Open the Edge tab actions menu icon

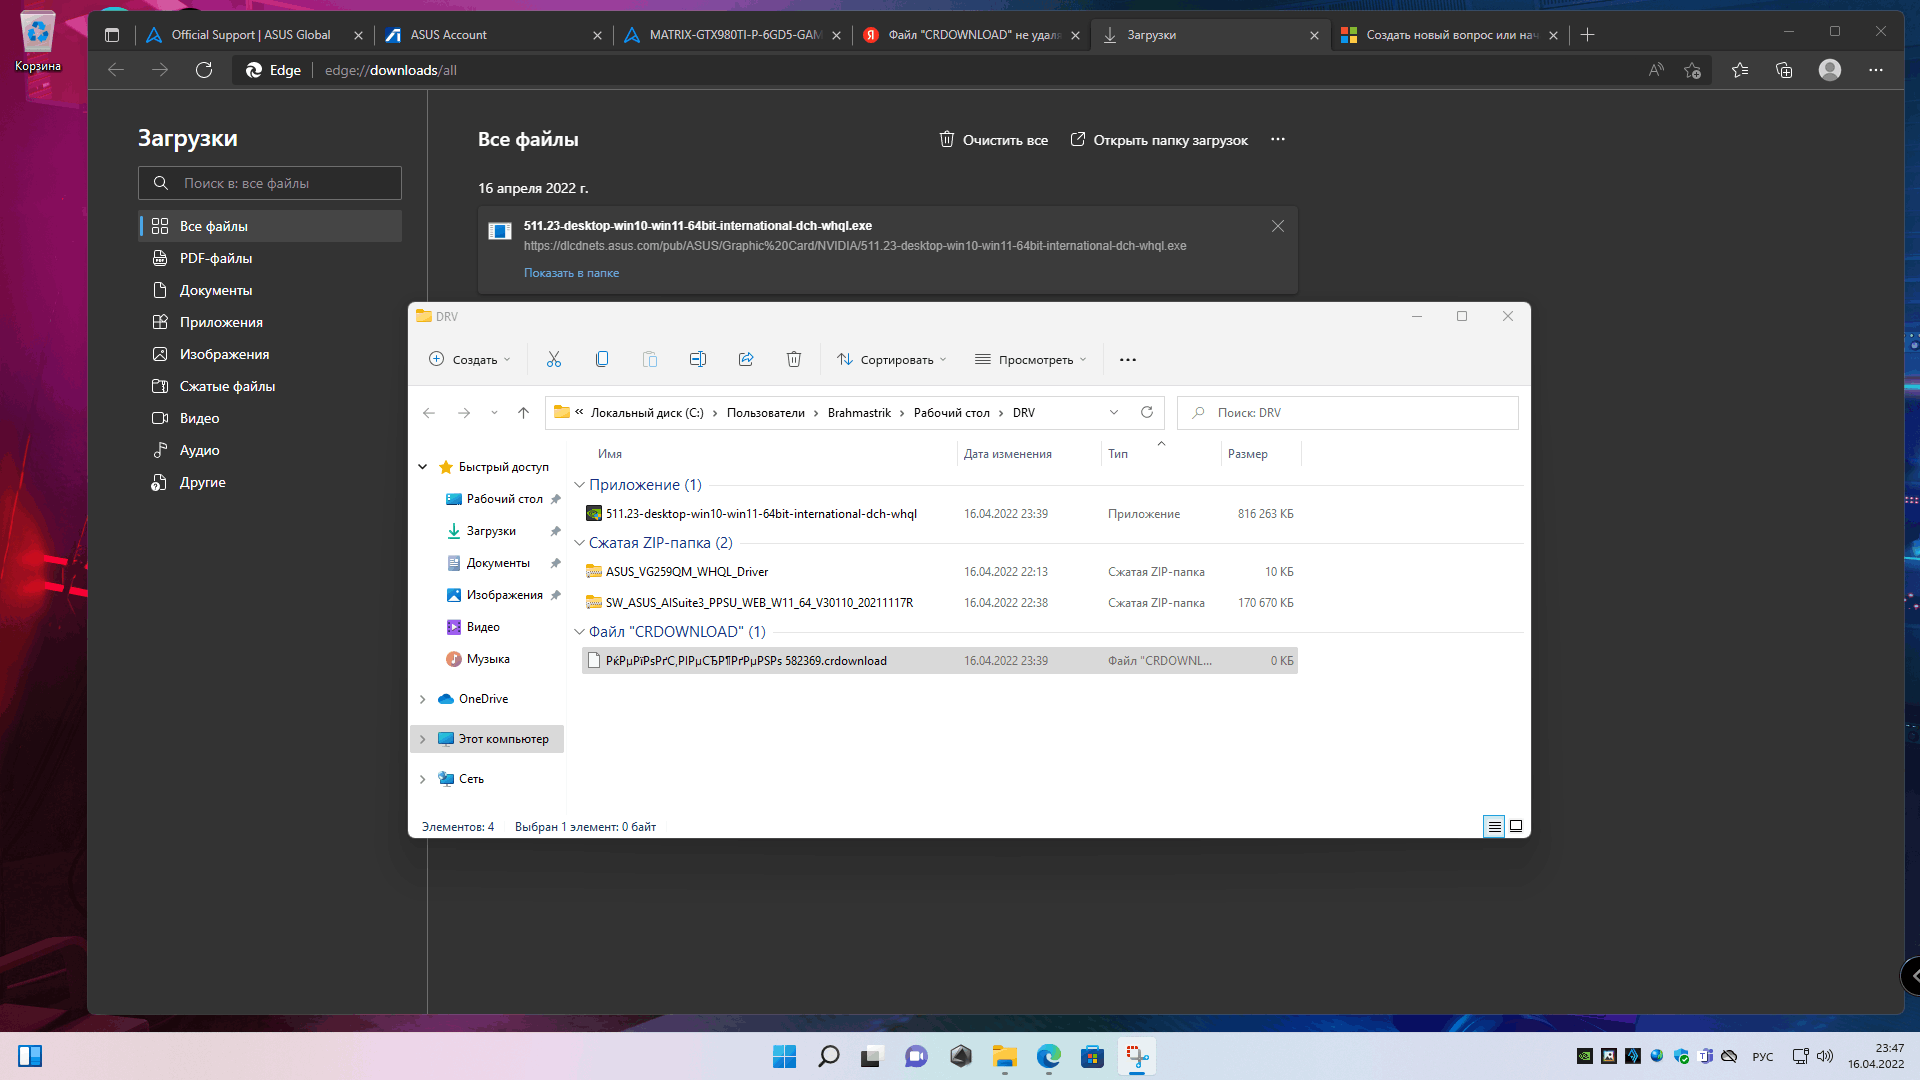(112, 35)
